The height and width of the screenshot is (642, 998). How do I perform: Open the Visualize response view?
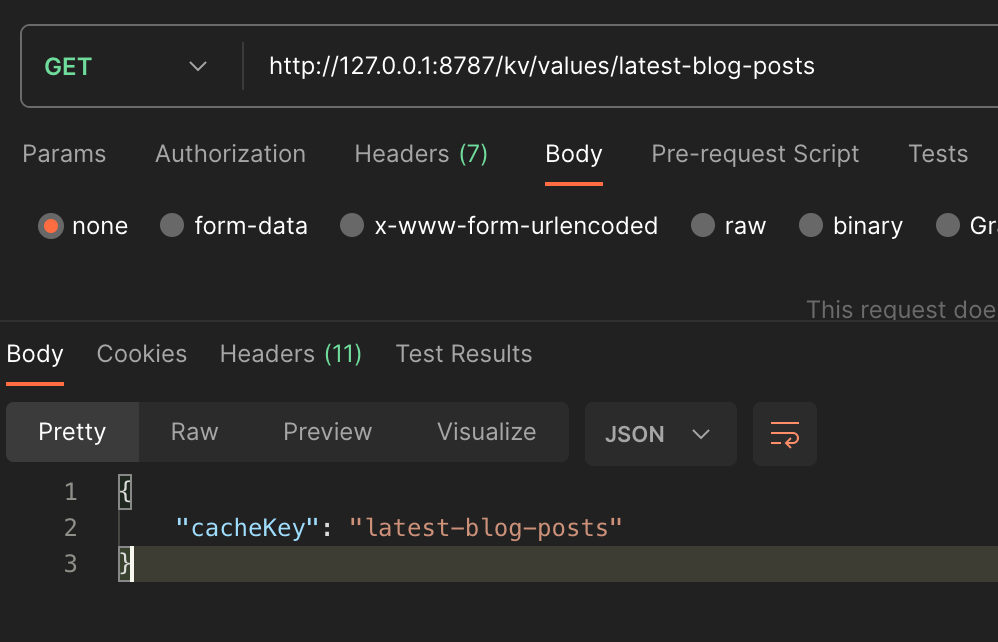[x=487, y=432]
